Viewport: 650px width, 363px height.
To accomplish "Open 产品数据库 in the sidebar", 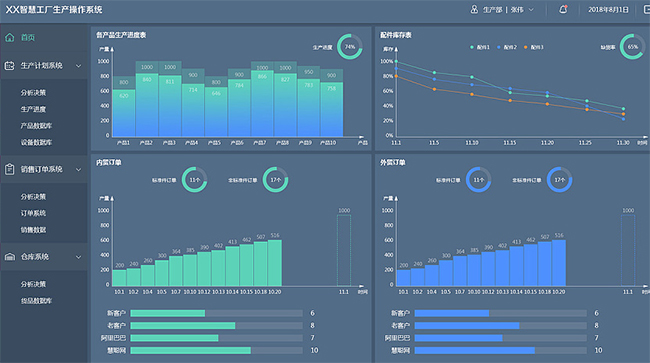I will (36, 126).
